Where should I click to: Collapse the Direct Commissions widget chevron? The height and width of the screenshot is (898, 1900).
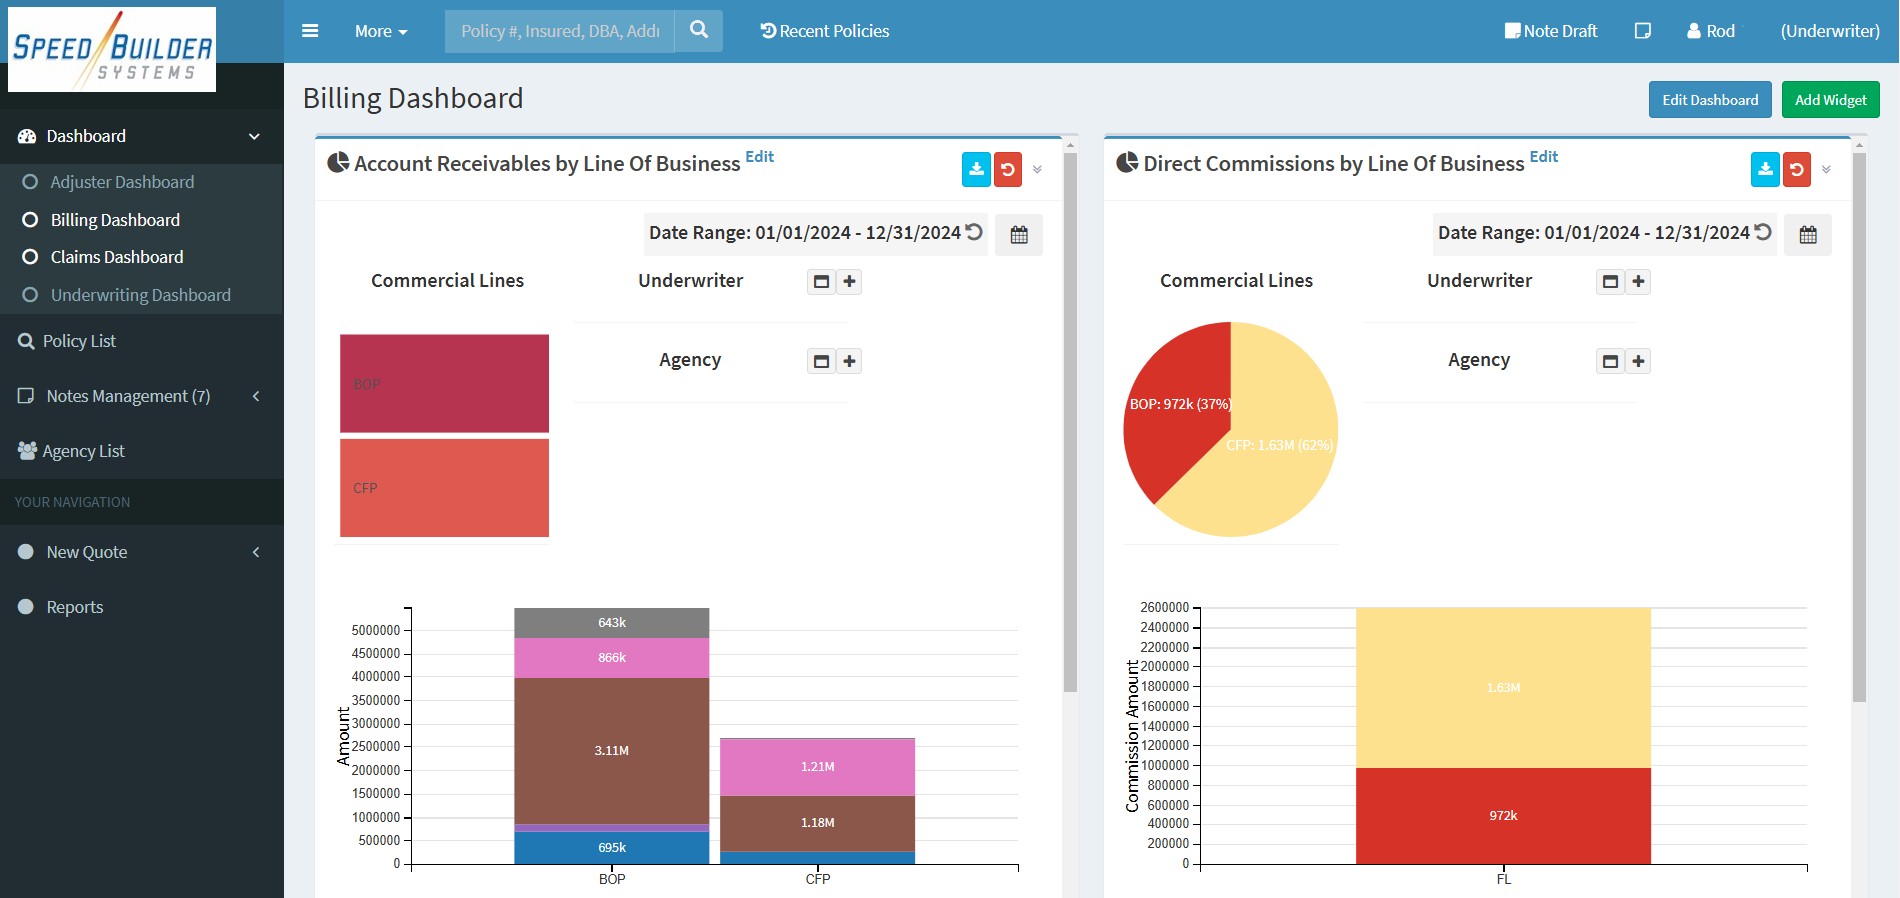click(x=1826, y=170)
